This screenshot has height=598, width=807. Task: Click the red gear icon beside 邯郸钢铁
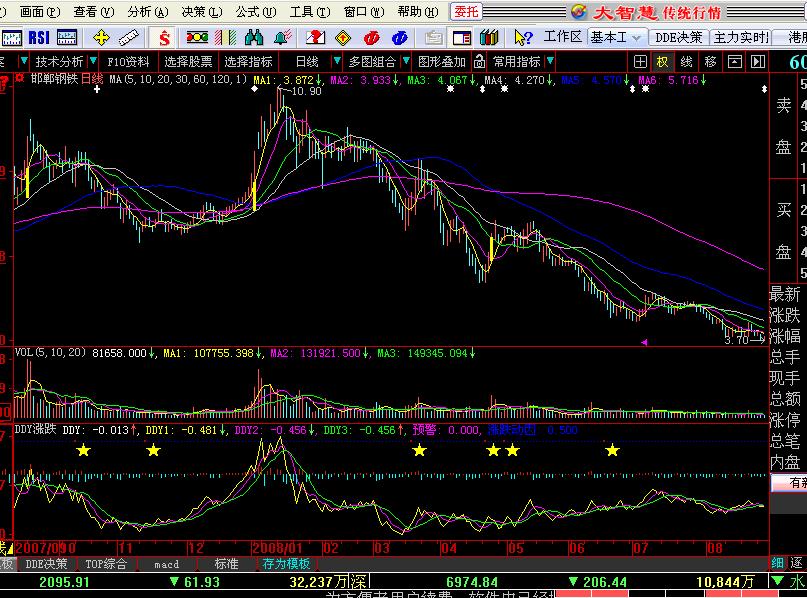click(x=20, y=78)
